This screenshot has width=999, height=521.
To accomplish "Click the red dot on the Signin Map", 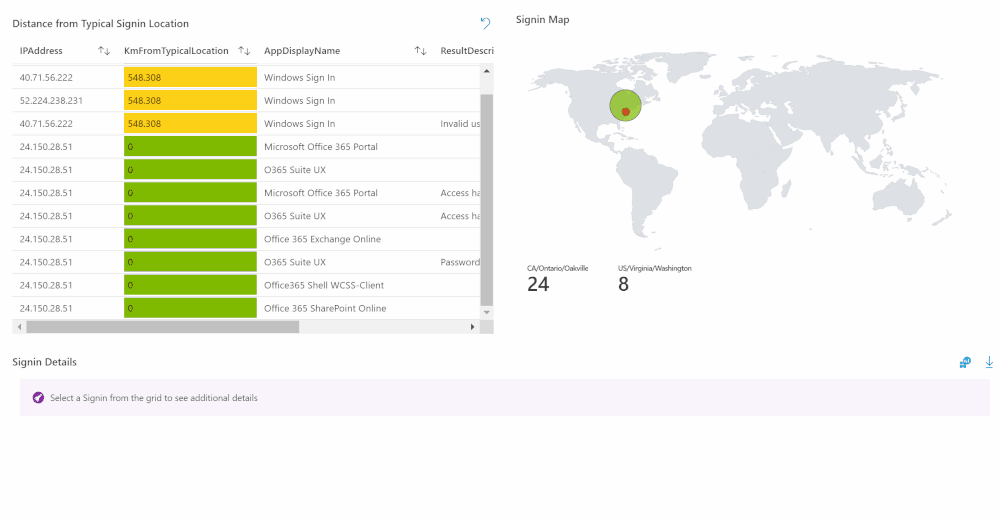I will tap(626, 112).
